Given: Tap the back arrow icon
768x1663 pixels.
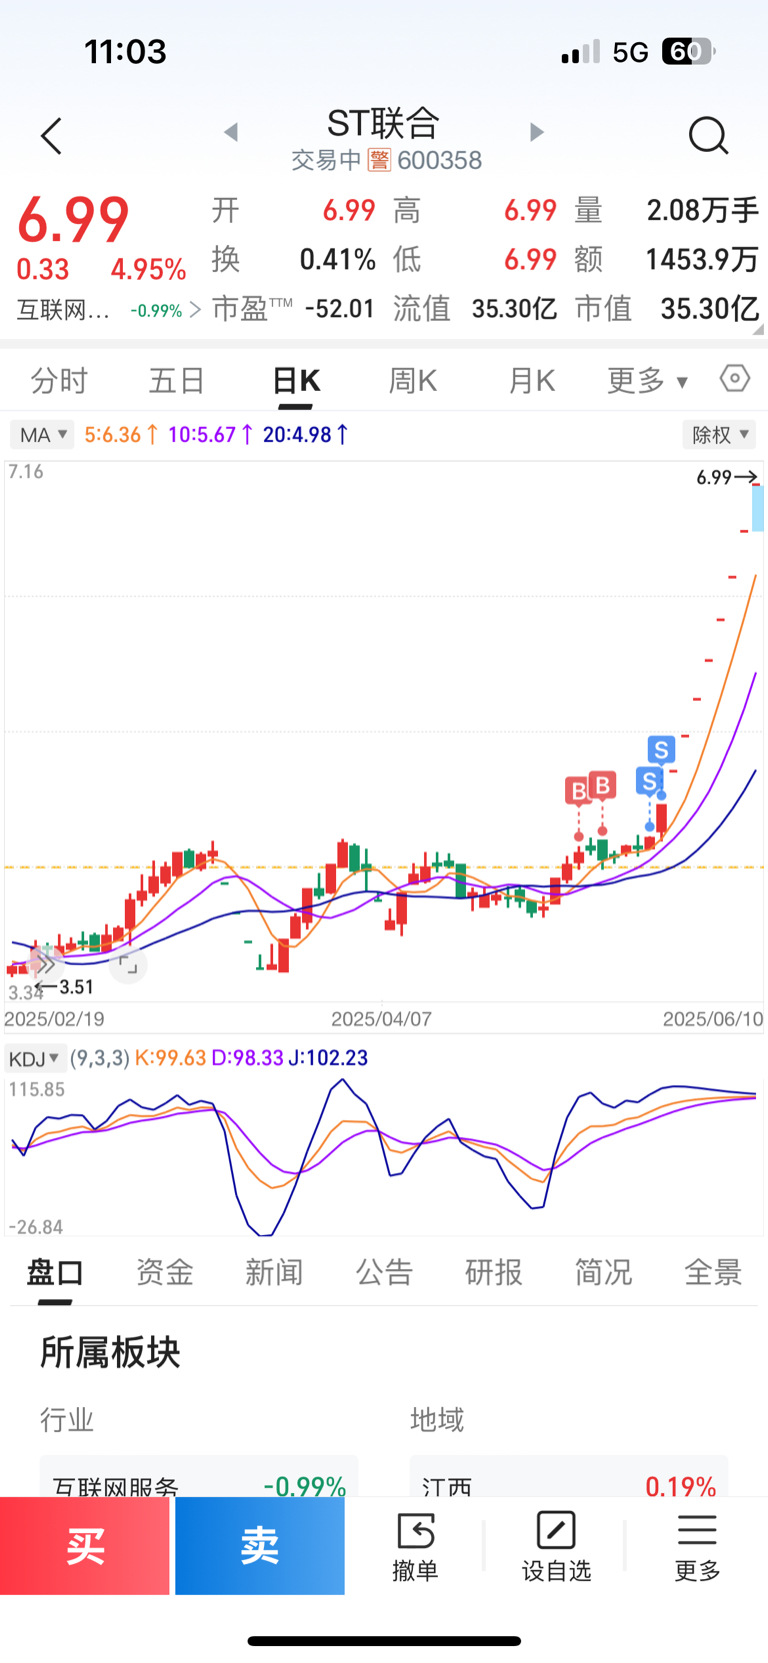Looking at the screenshot, I should pyautogui.click(x=51, y=136).
